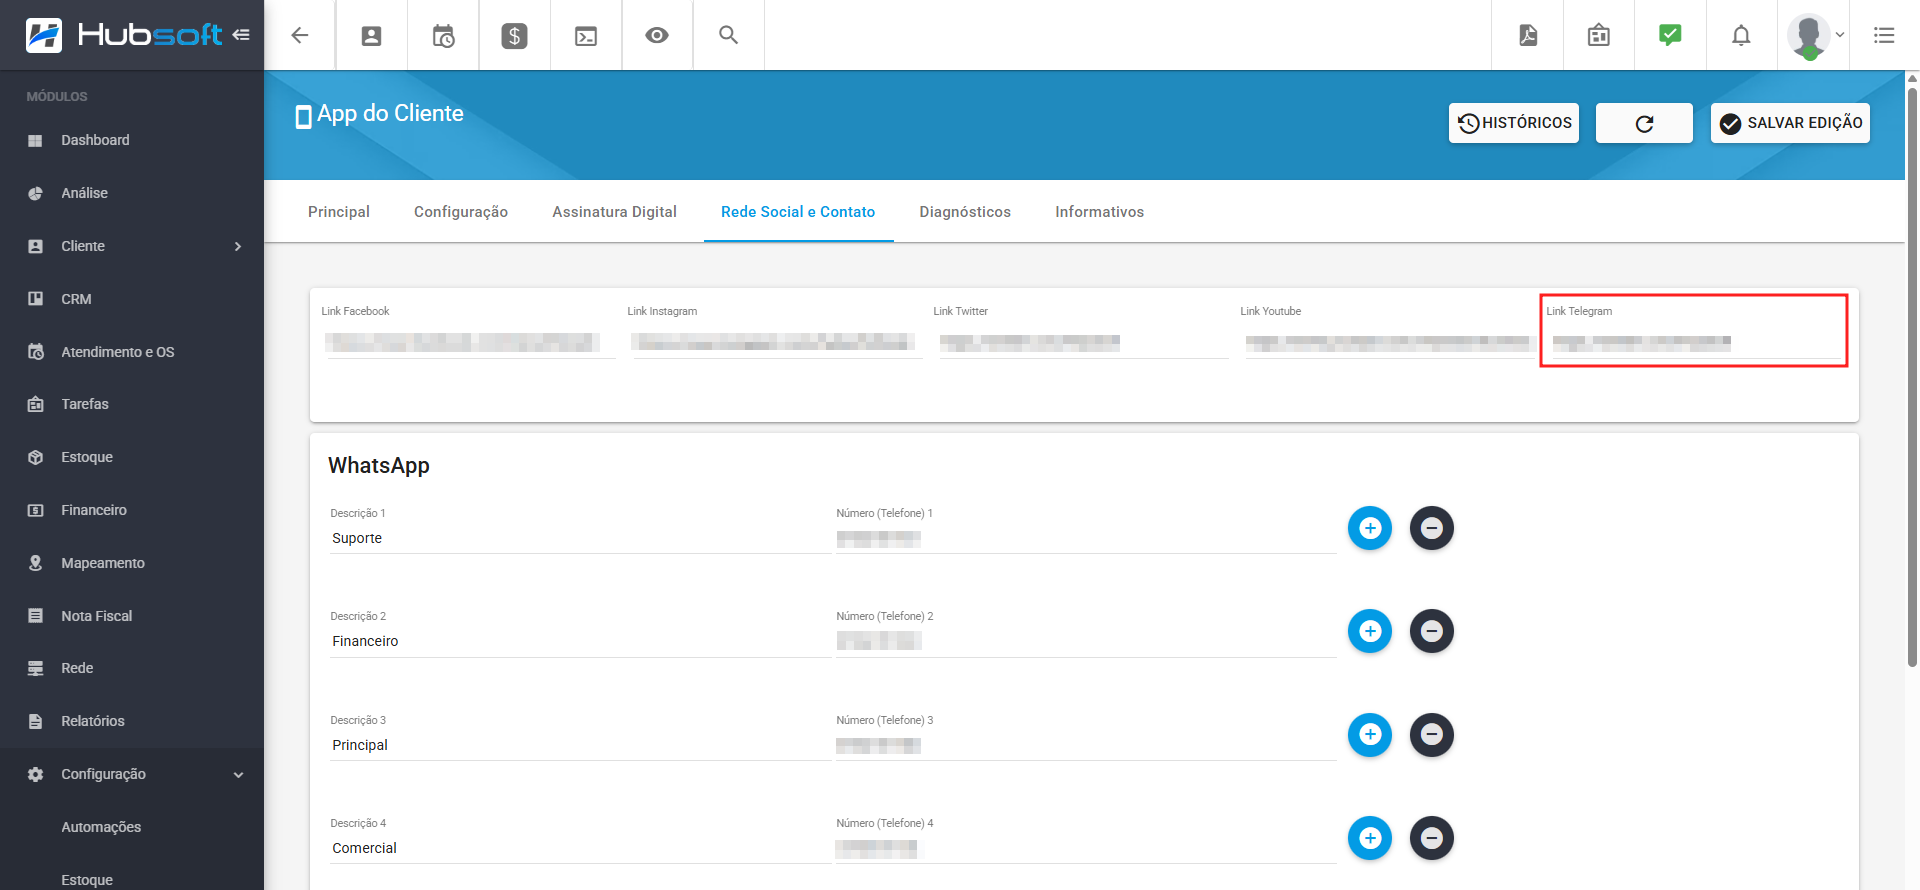The height and width of the screenshot is (890, 1920).
Task: Add row with plus next to Suporte
Action: pyautogui.click(x=1370, y=528)
